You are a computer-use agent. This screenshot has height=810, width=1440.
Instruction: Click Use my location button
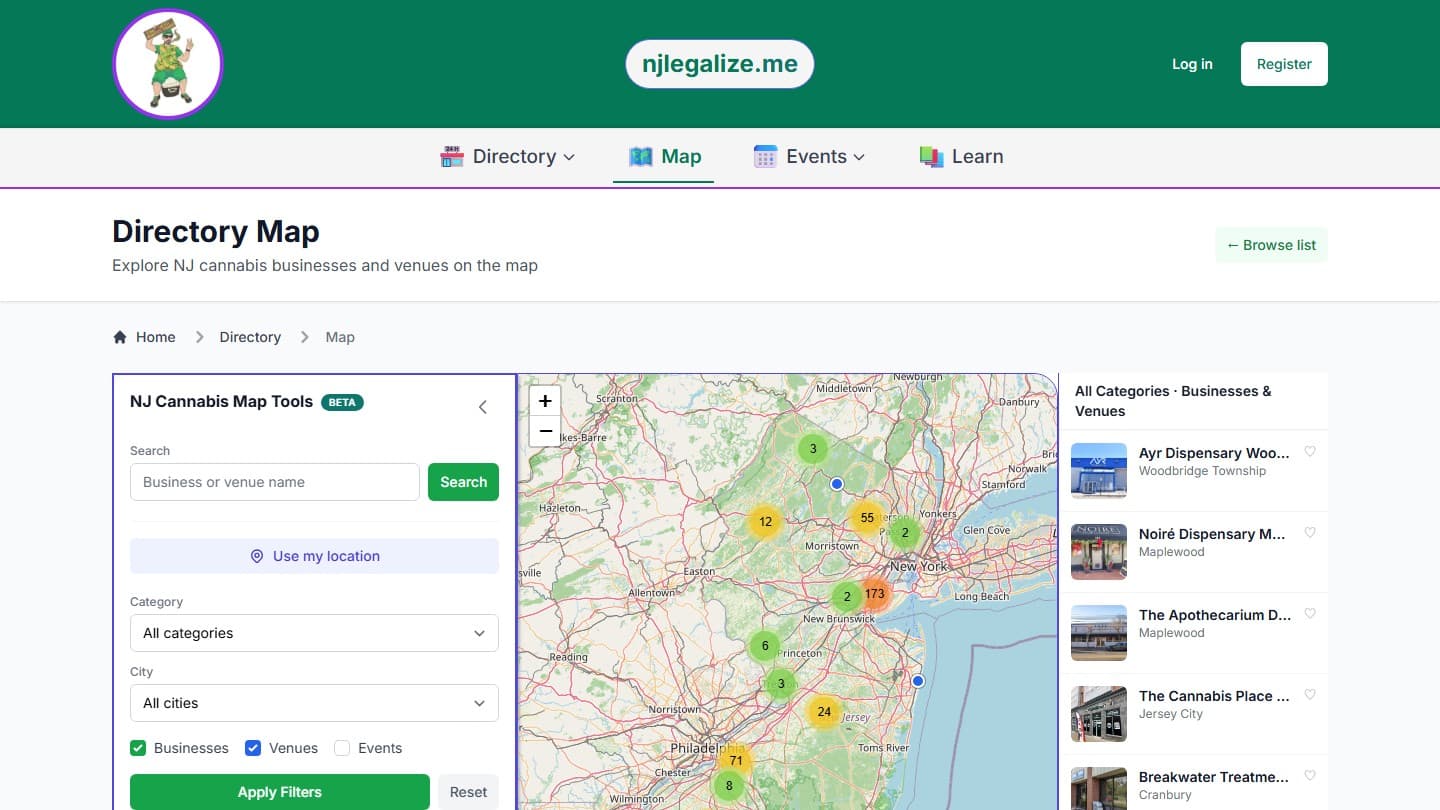[314, 556]
